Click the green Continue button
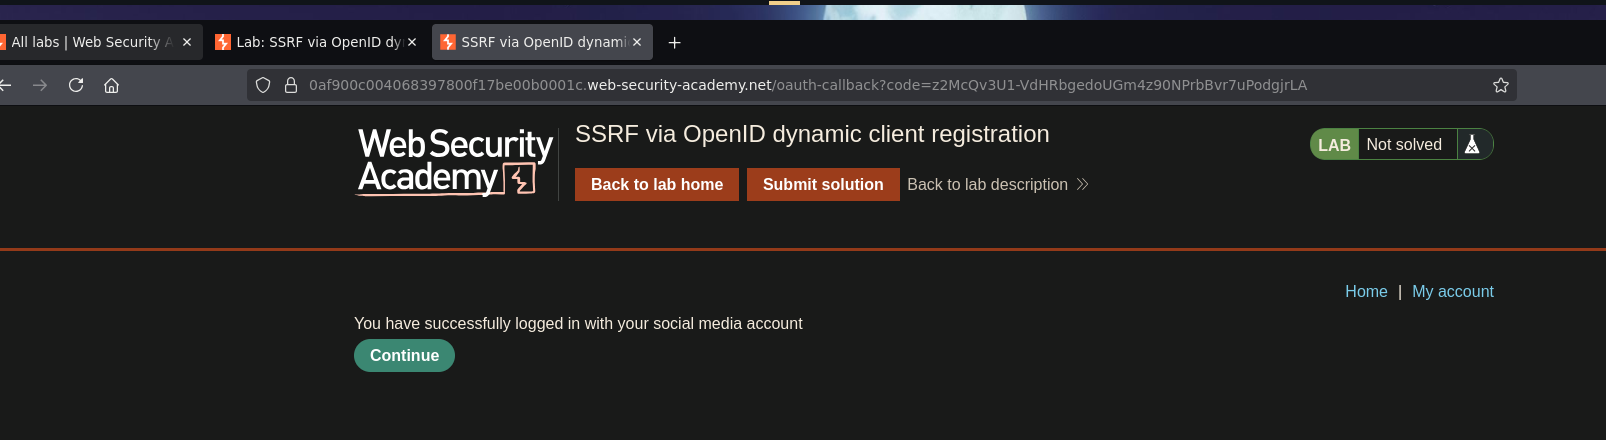 (404, 355)
